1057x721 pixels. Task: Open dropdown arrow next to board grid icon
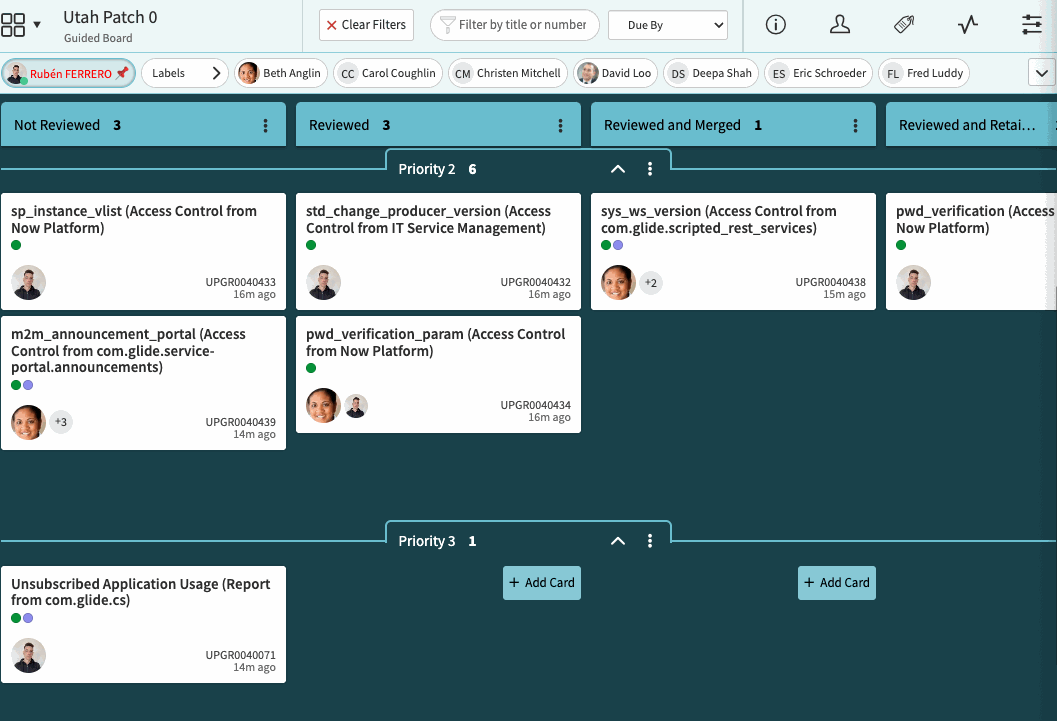(x=37, y=25)
